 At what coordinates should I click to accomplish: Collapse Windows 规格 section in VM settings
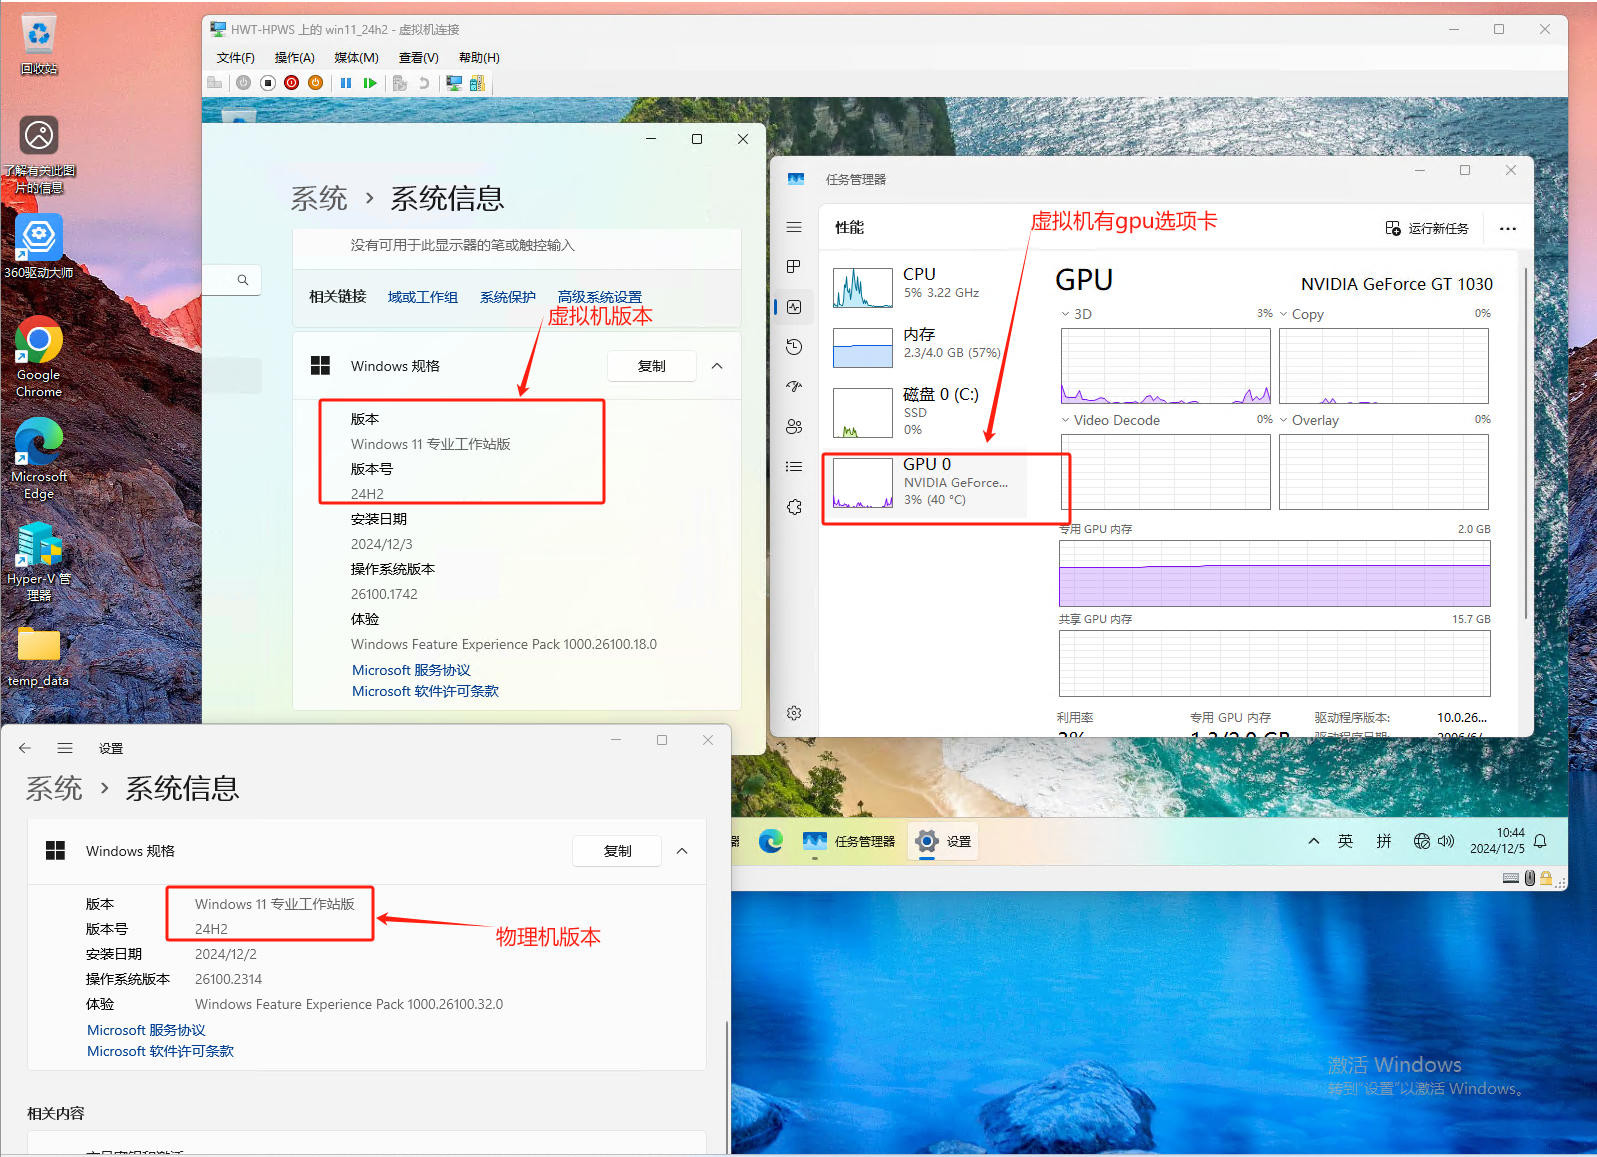[717, 366]
